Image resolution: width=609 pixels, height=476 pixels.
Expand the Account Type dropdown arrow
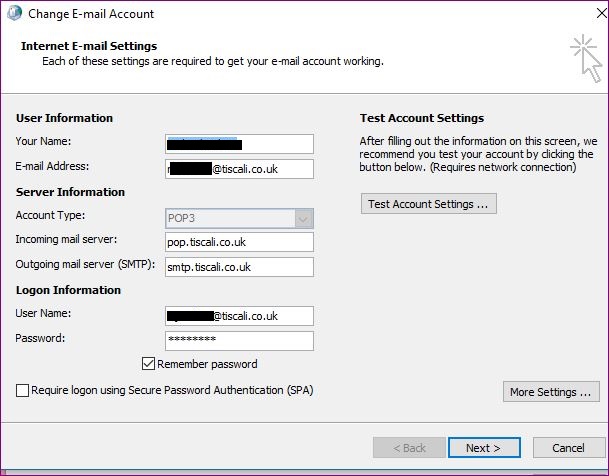tap(303, 217)
